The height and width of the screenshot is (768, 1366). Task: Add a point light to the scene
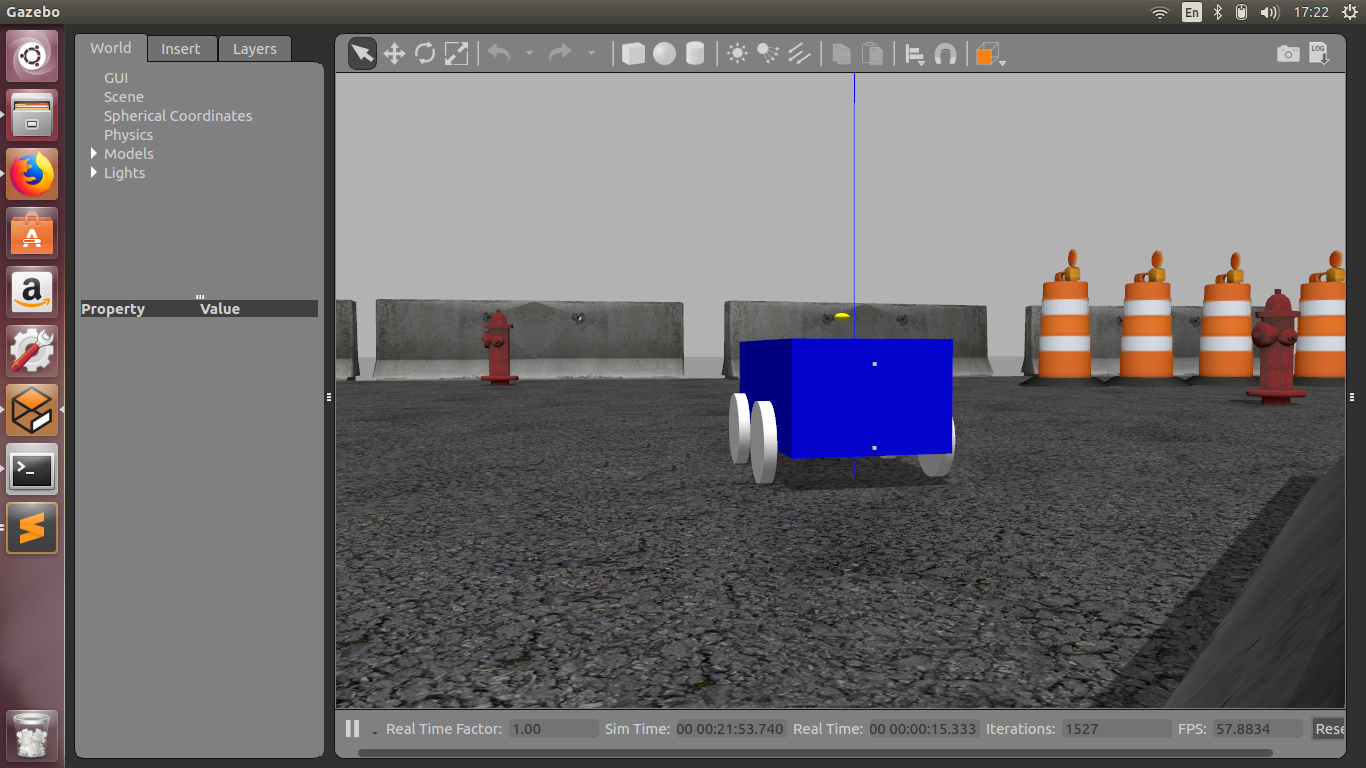[737, 53]
